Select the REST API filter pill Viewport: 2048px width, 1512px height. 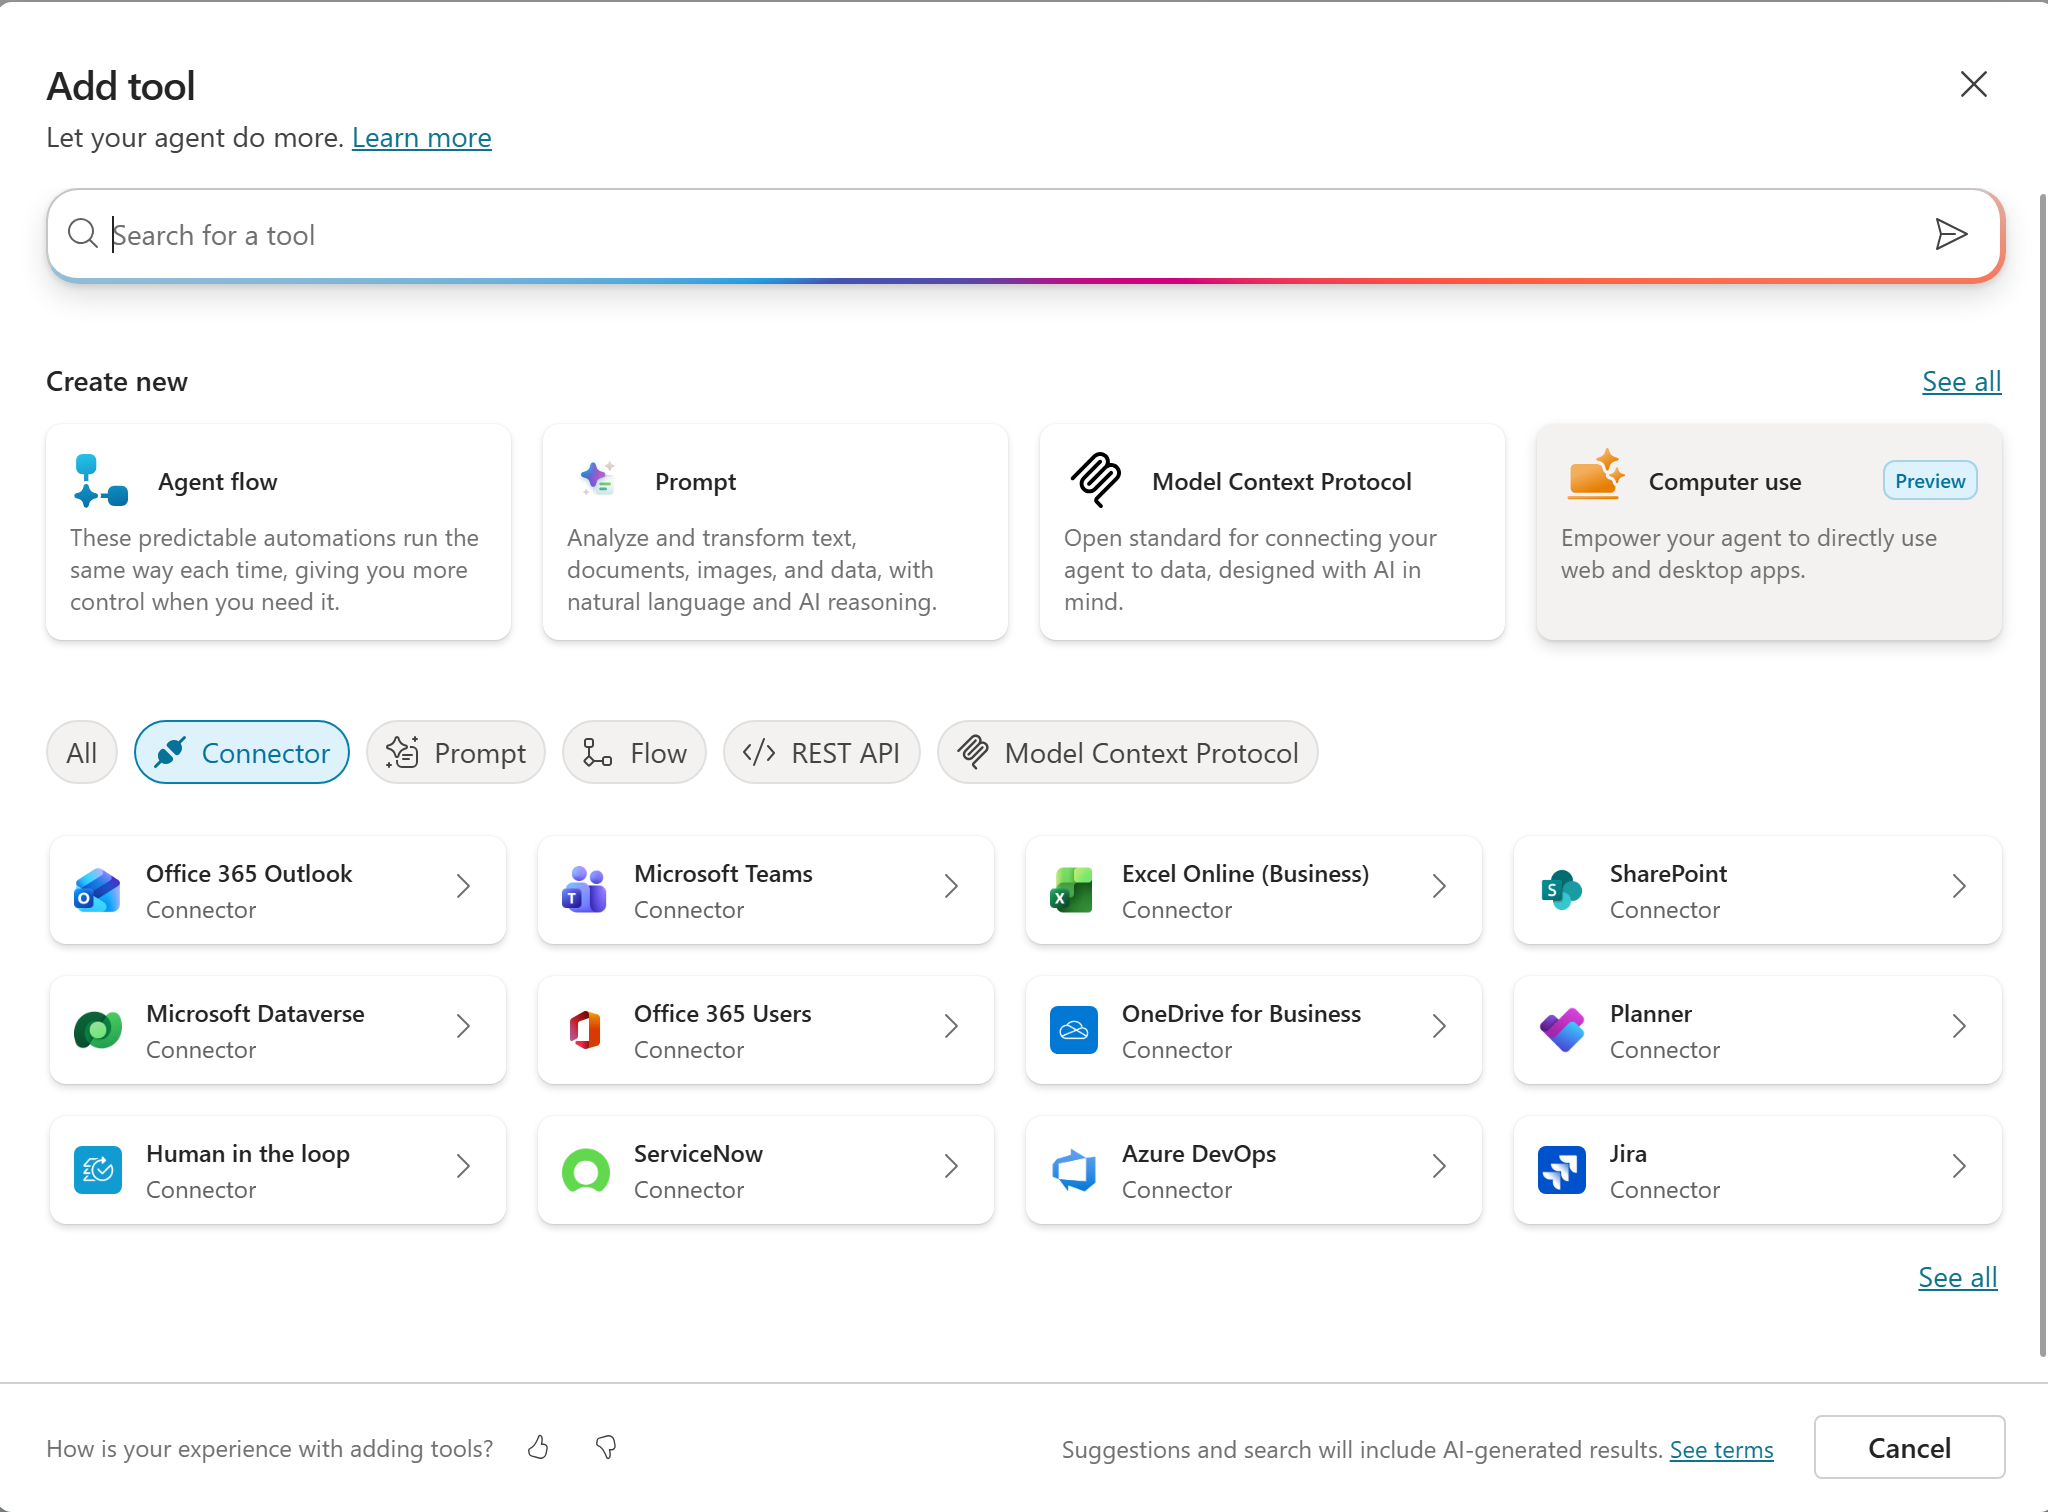click(821, 752)
